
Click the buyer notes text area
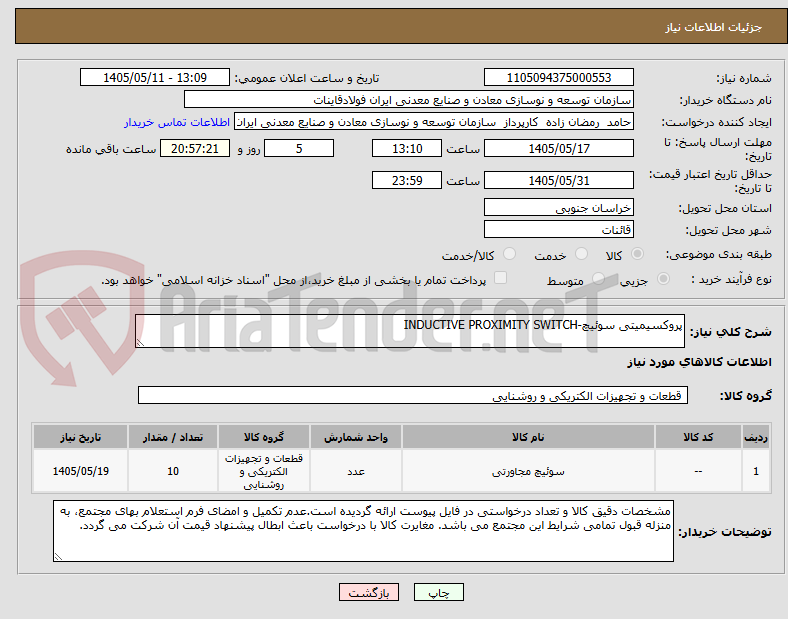point(363,531)
